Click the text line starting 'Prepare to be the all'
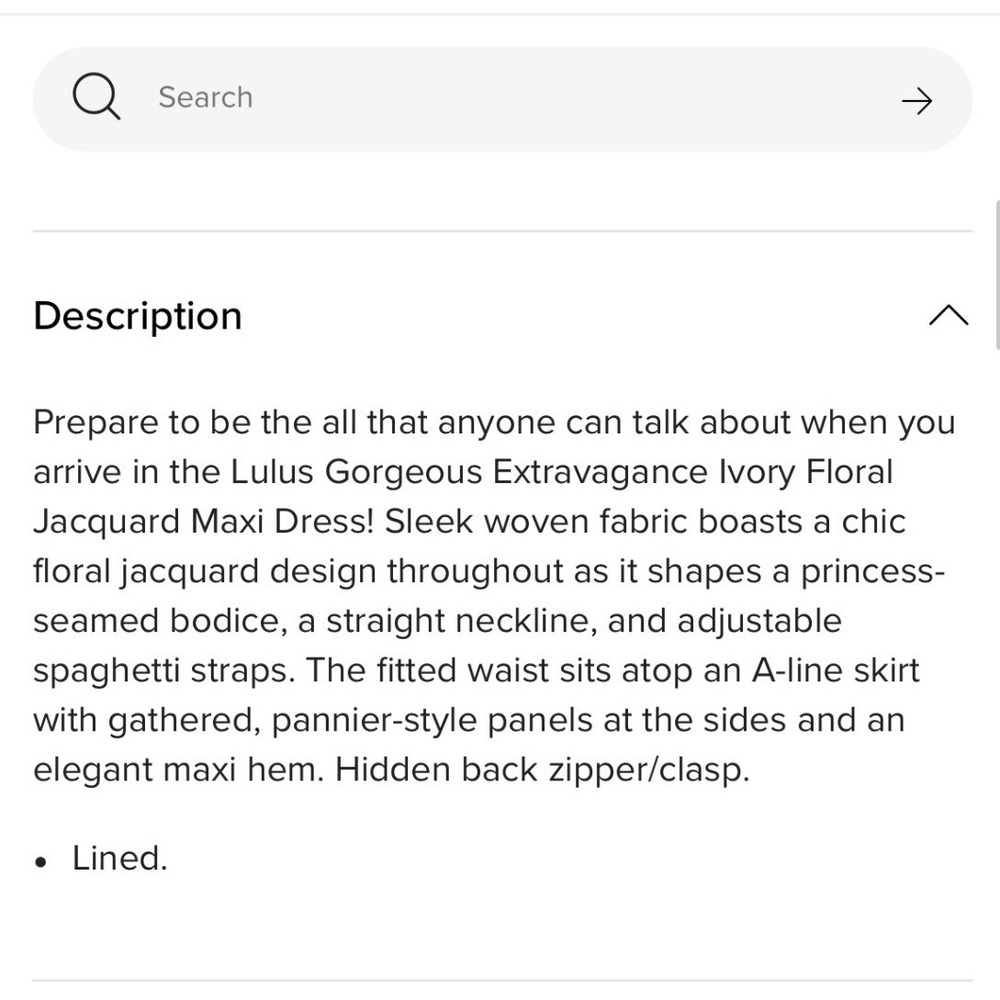This screenshot has height=1000, width=1000. tap(494, 423)
